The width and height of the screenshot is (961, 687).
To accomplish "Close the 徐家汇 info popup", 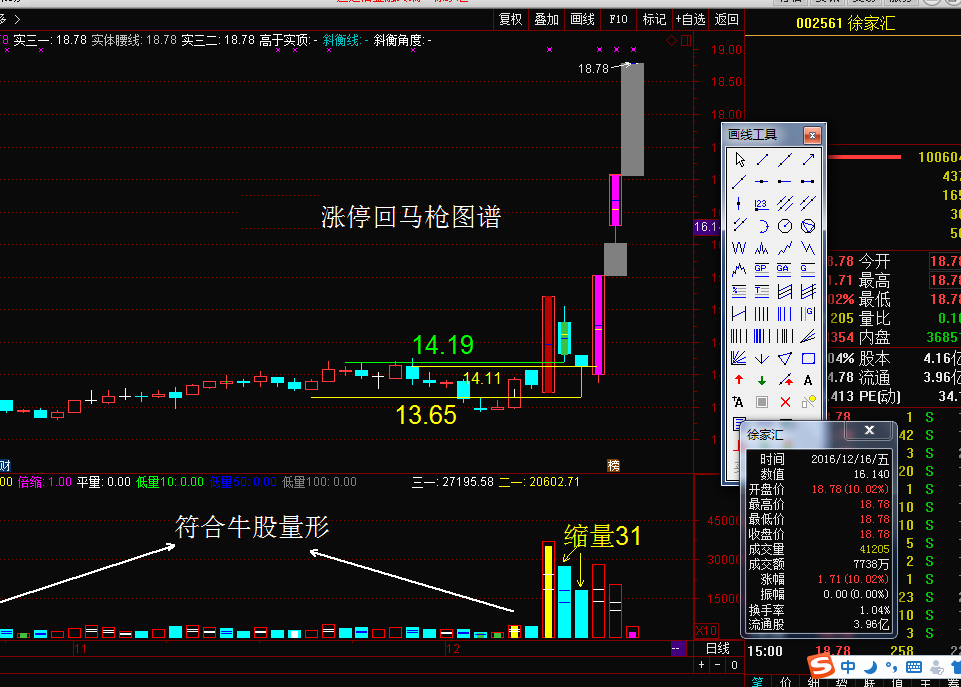I will click(869, 431).
